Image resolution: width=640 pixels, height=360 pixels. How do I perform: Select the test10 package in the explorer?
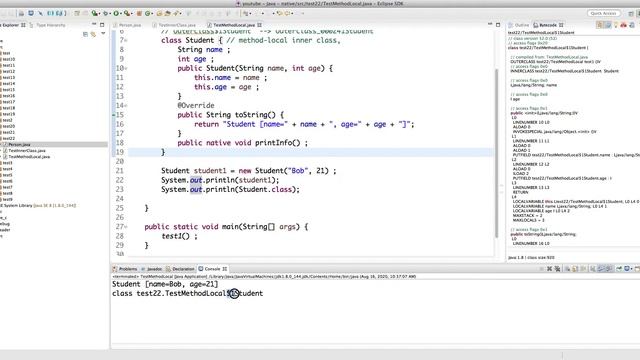click(x=8, y=59)
